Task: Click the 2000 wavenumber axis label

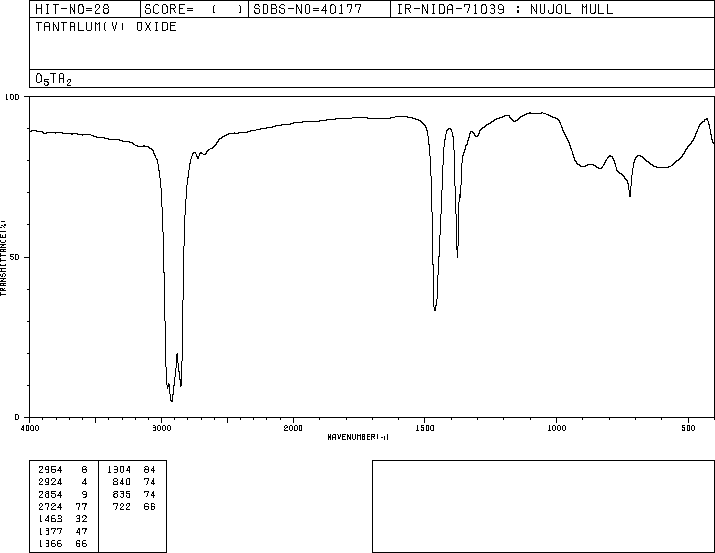Action: coord(293,428)
